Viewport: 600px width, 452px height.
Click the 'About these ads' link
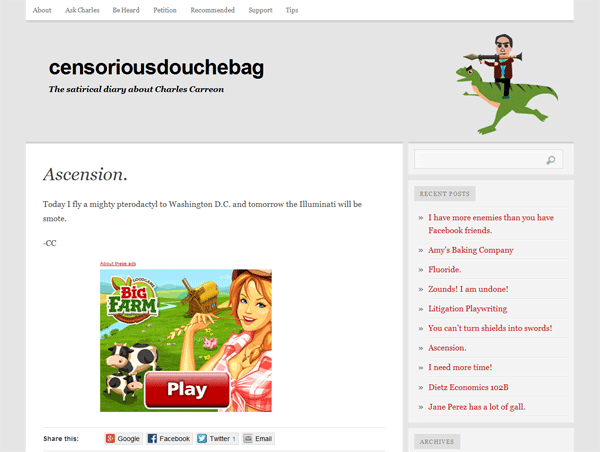[118, 264]
